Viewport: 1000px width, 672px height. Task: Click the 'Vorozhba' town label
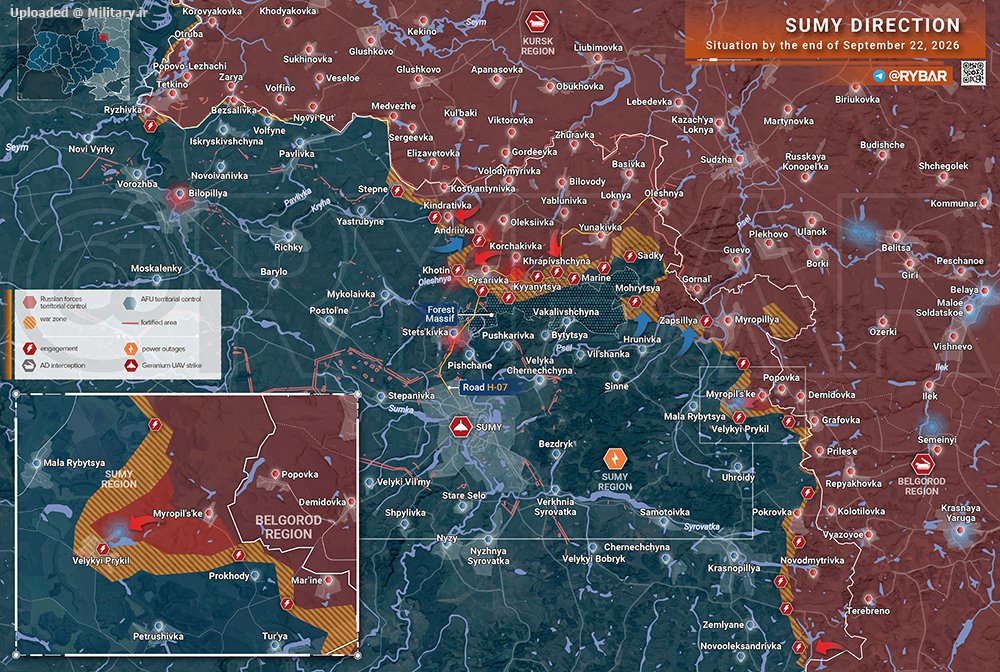(x=137, y=184)
